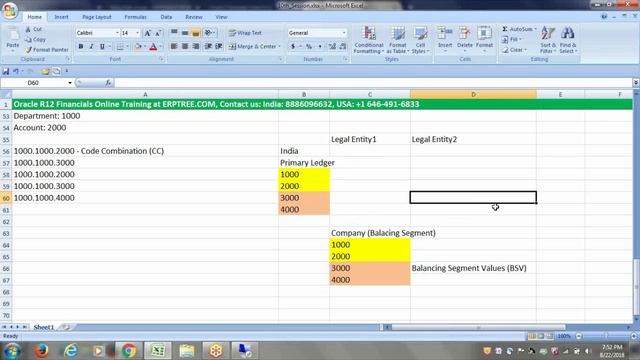Click cell containing Legal Entity1
Image resolution: width=640 pixels, height=360 pixels.
point(370,139)
